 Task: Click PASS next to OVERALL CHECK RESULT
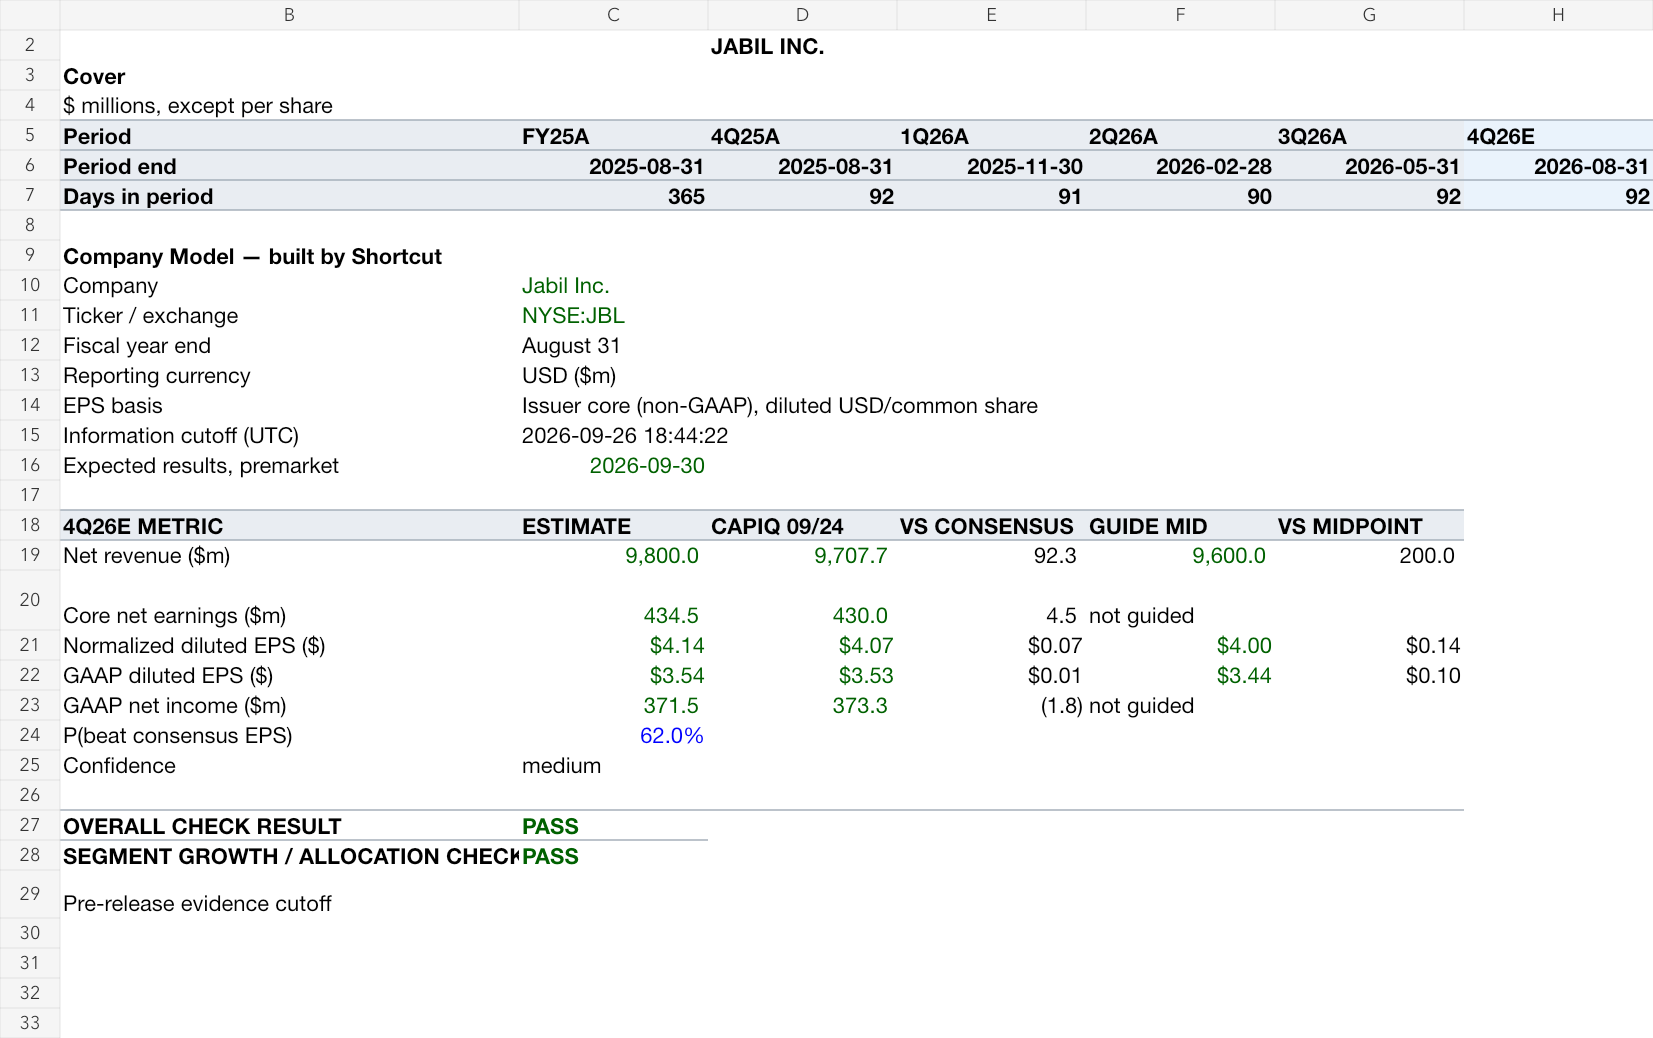[x=613, y=826]
